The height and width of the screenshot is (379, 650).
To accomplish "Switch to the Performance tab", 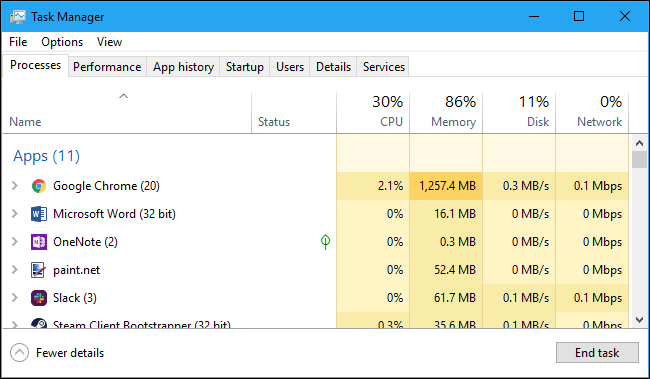I will (x=107, y=67).
